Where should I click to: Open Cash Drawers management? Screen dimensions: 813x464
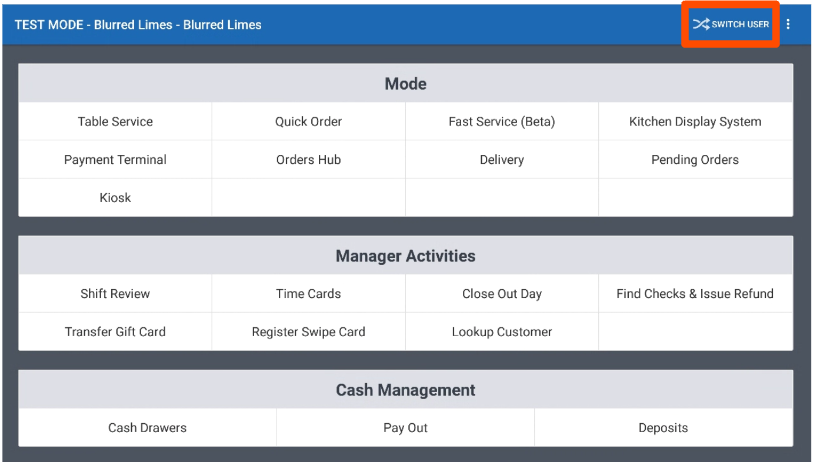[x=147, y=428]
